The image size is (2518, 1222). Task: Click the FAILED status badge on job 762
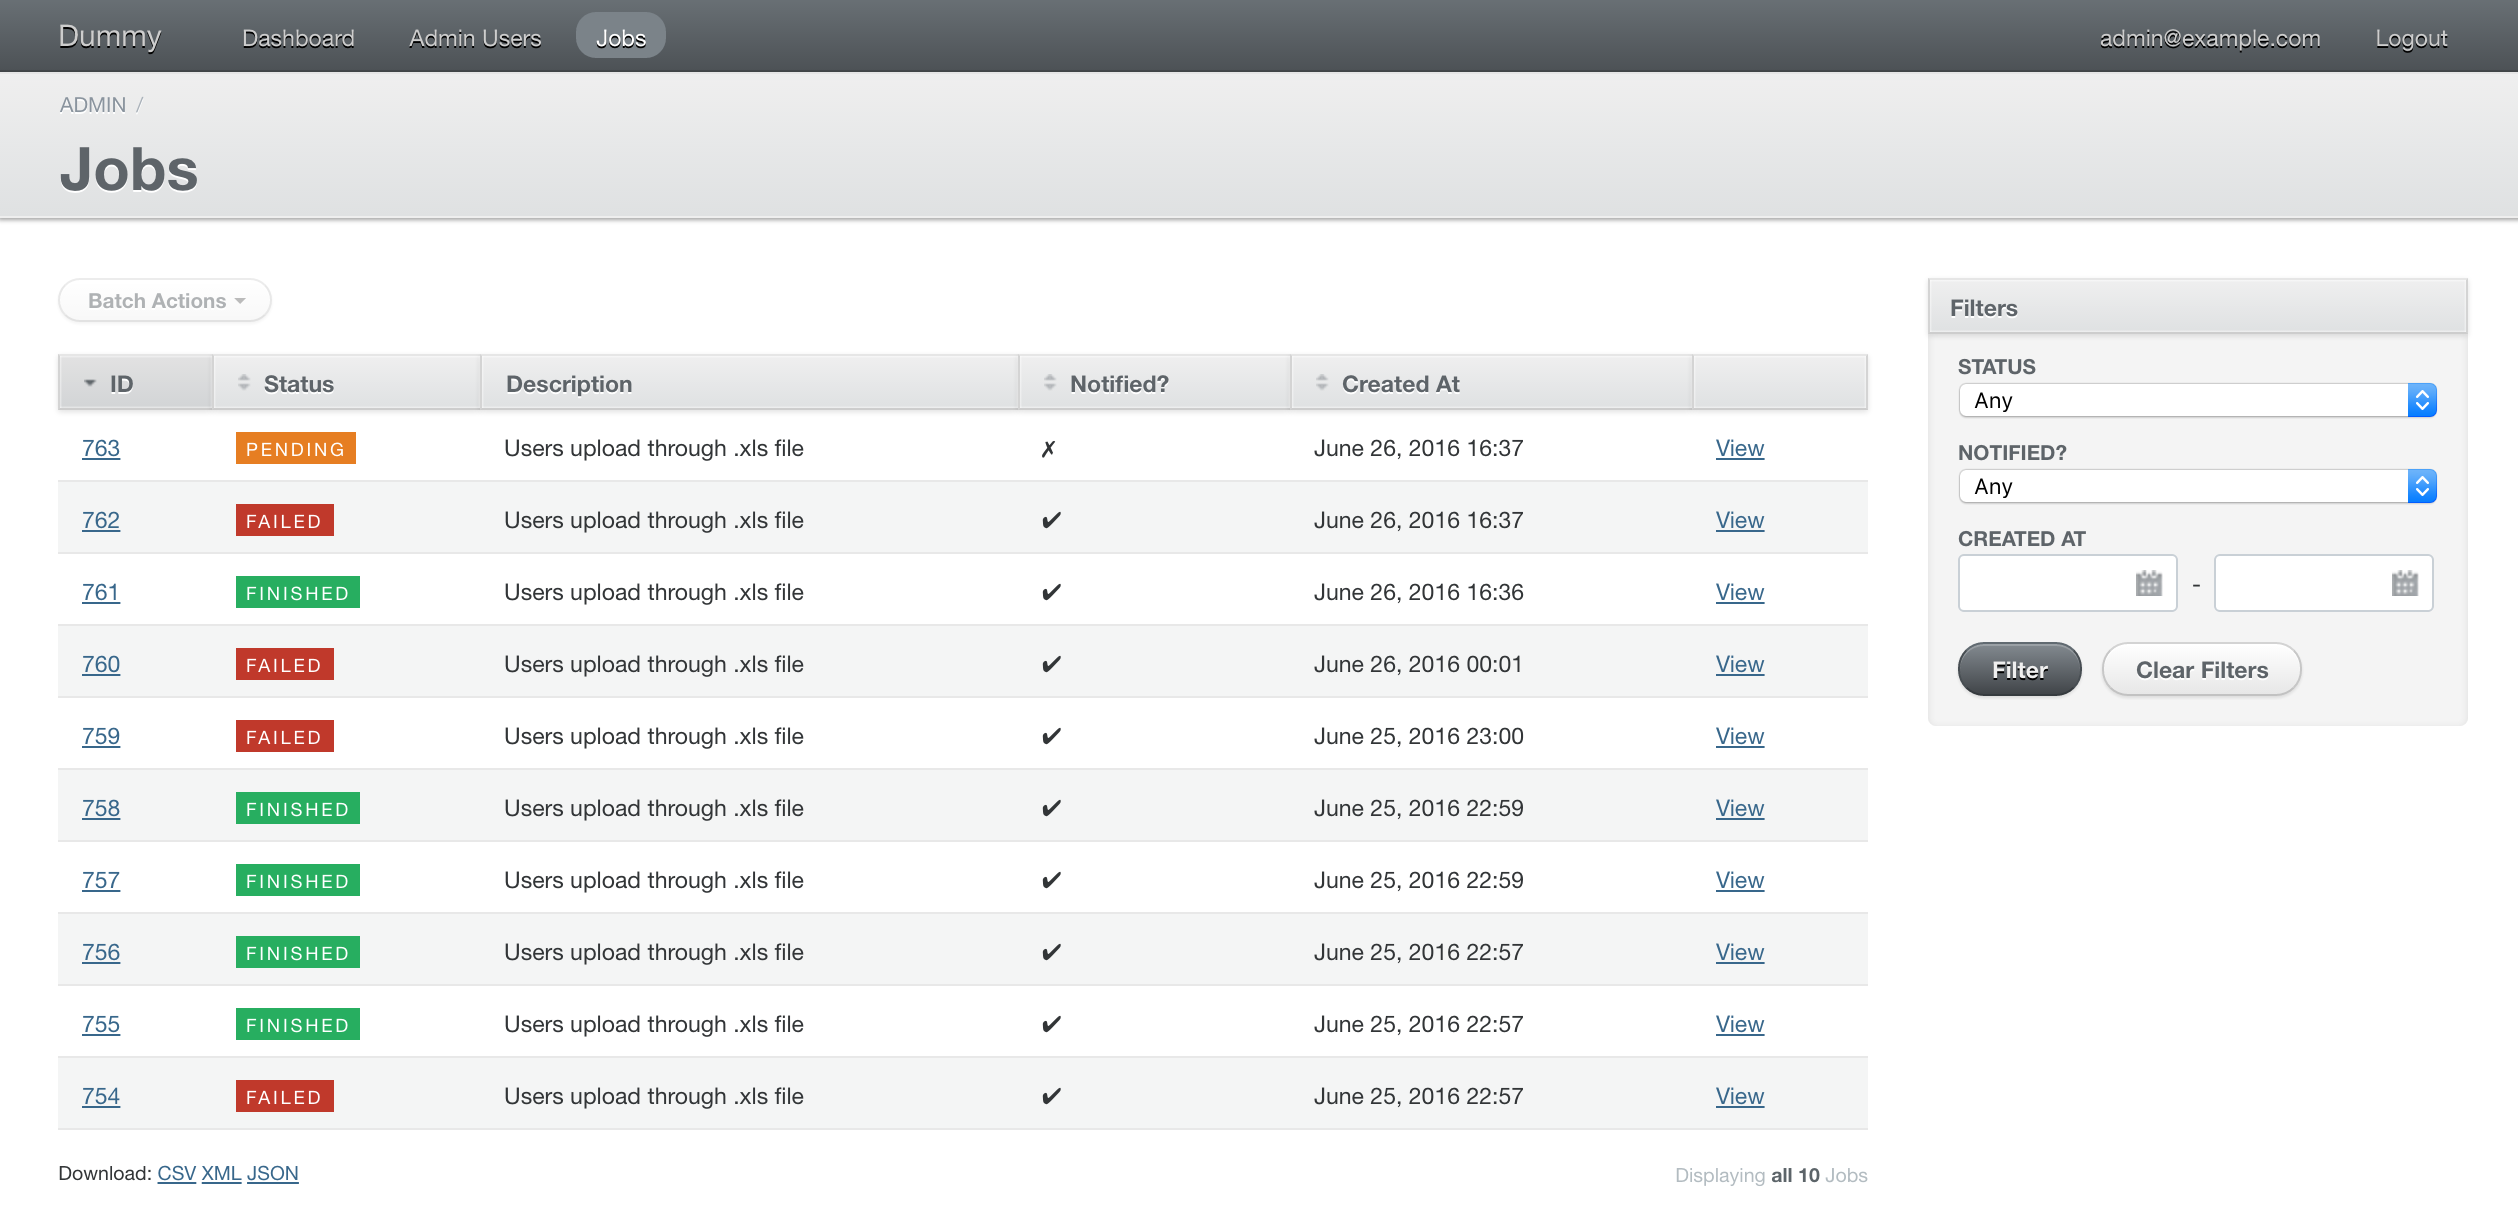284,521
